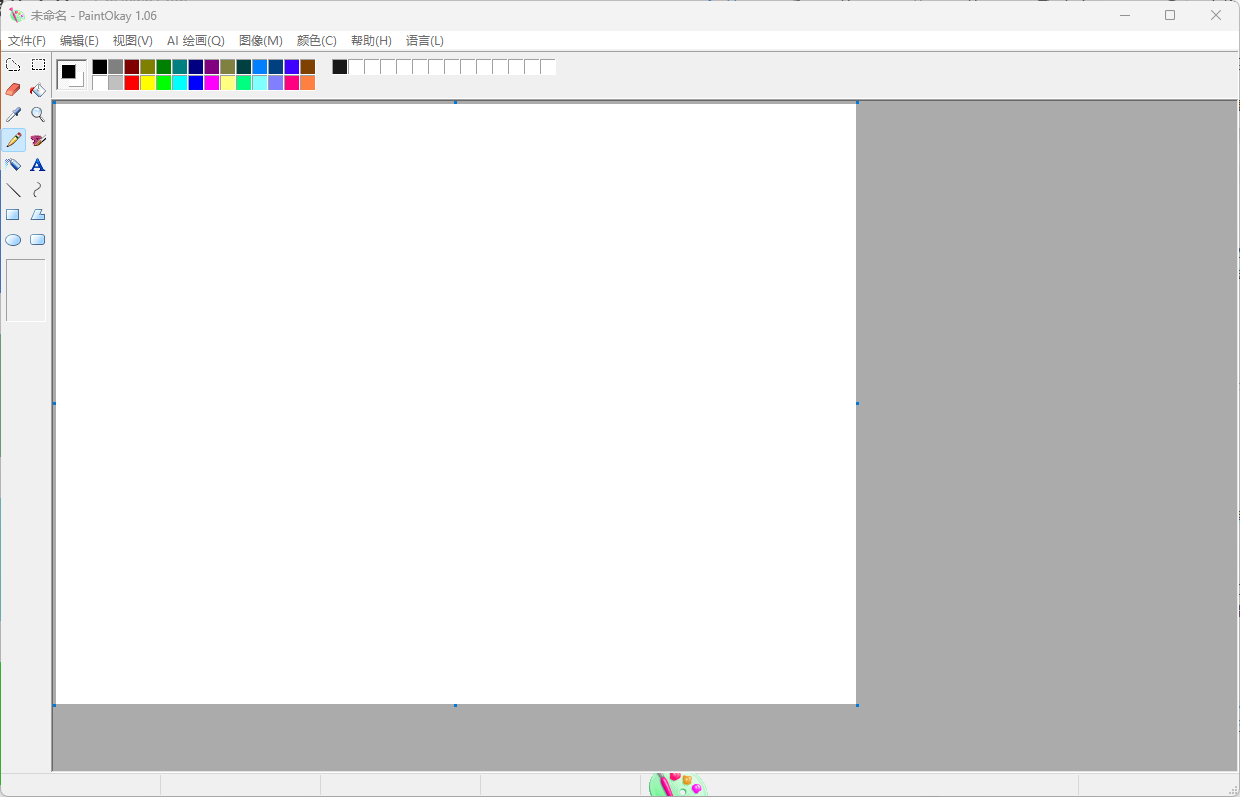
Task: Select the free-form selection tool
Action: pyautogui.click(x=13, y=65)
